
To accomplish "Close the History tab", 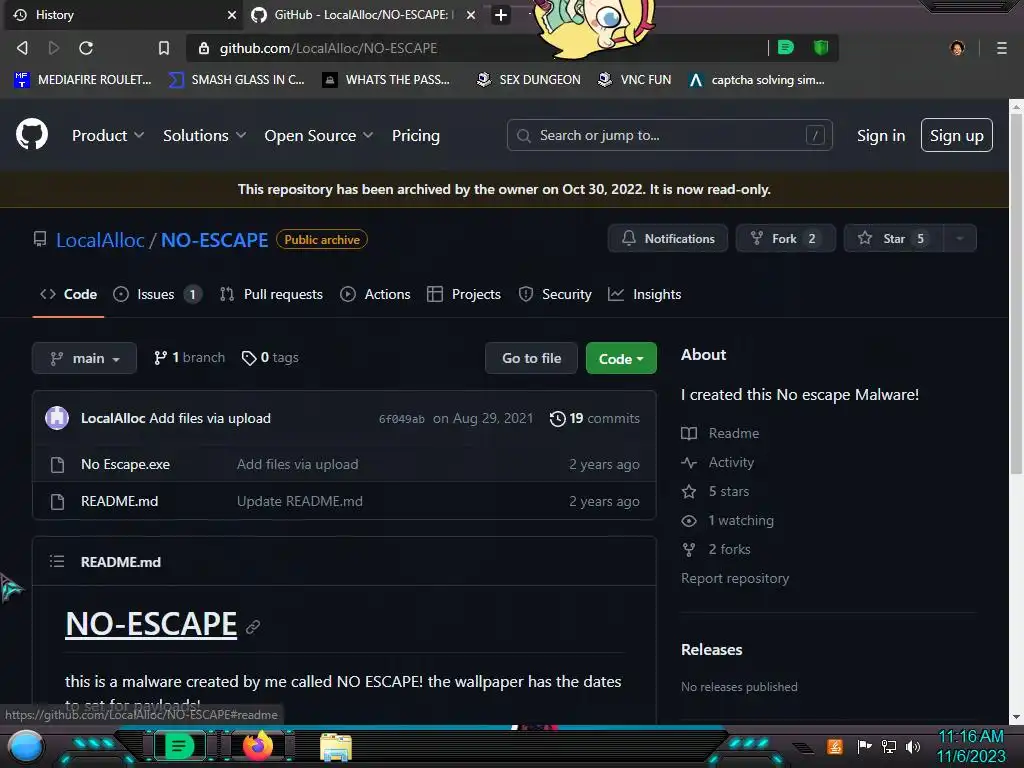I will pos(232,14).
